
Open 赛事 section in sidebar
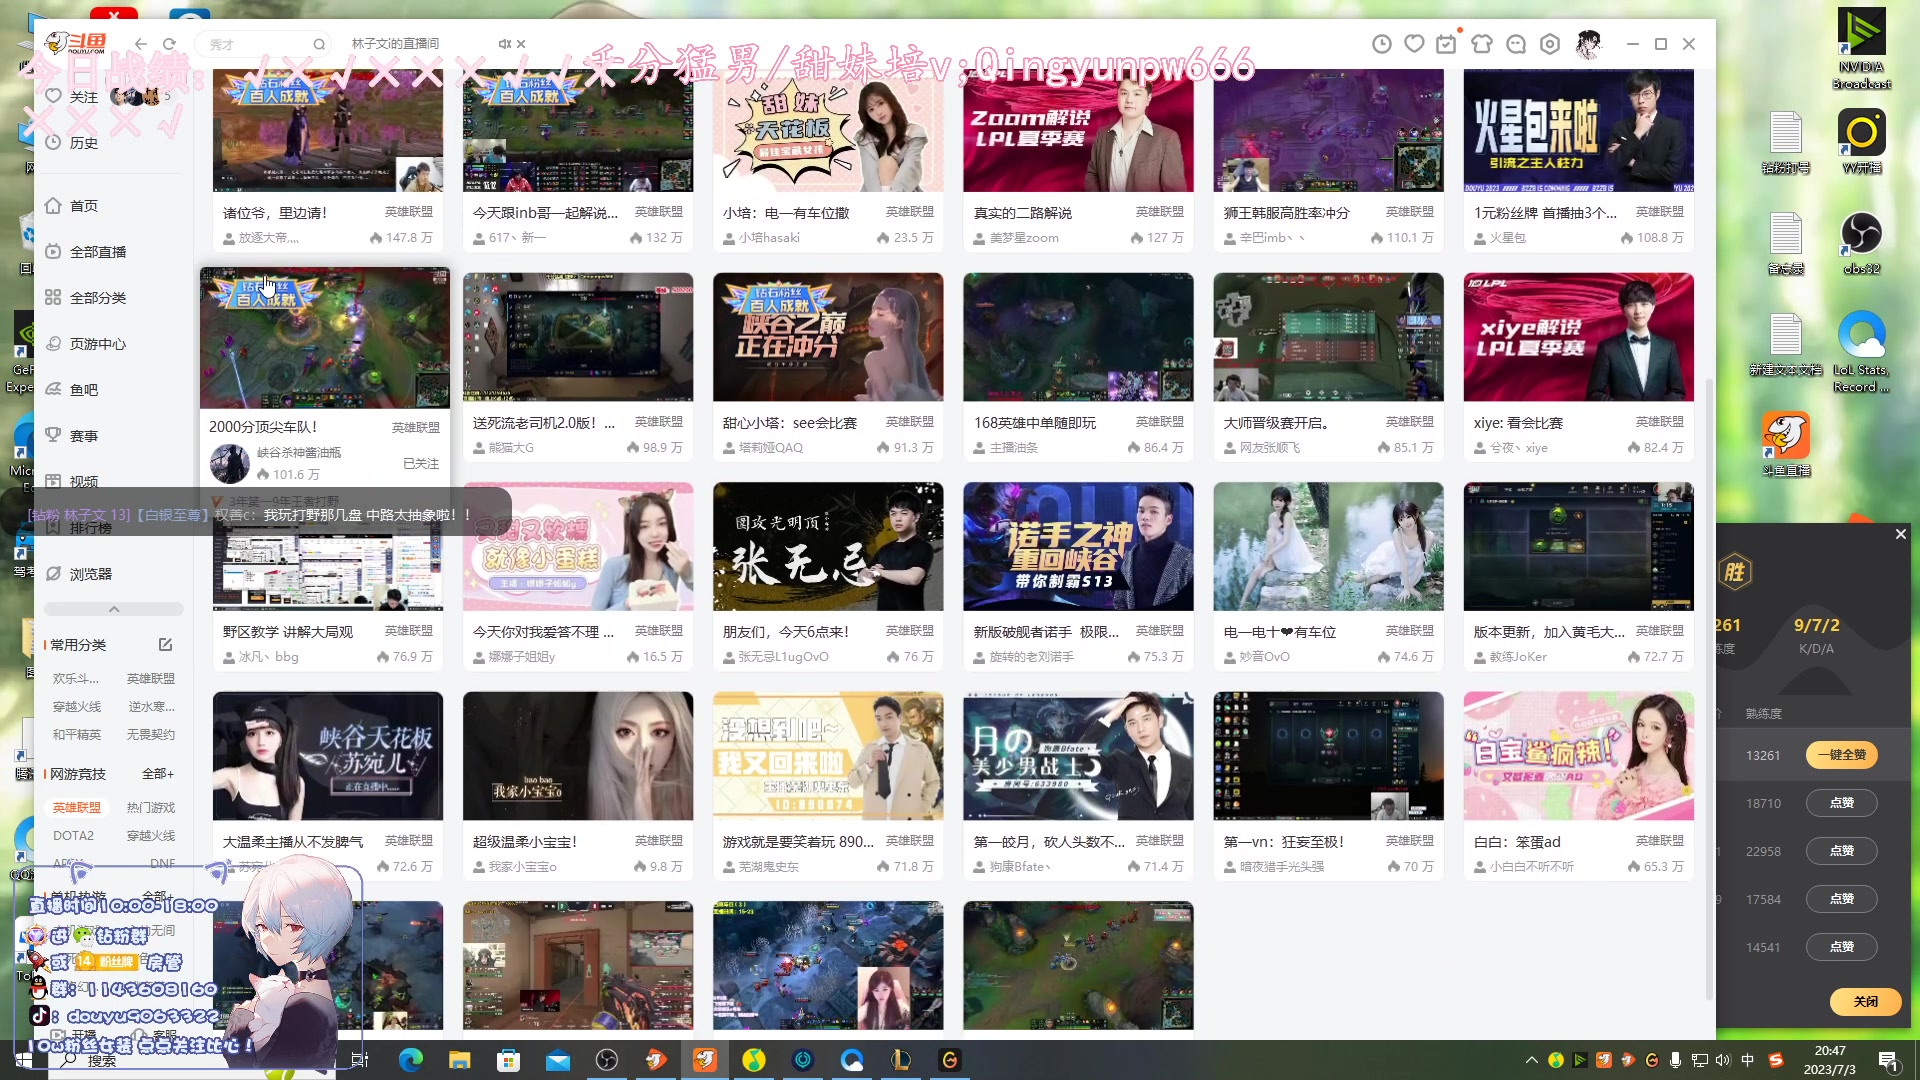pos(84,436)
